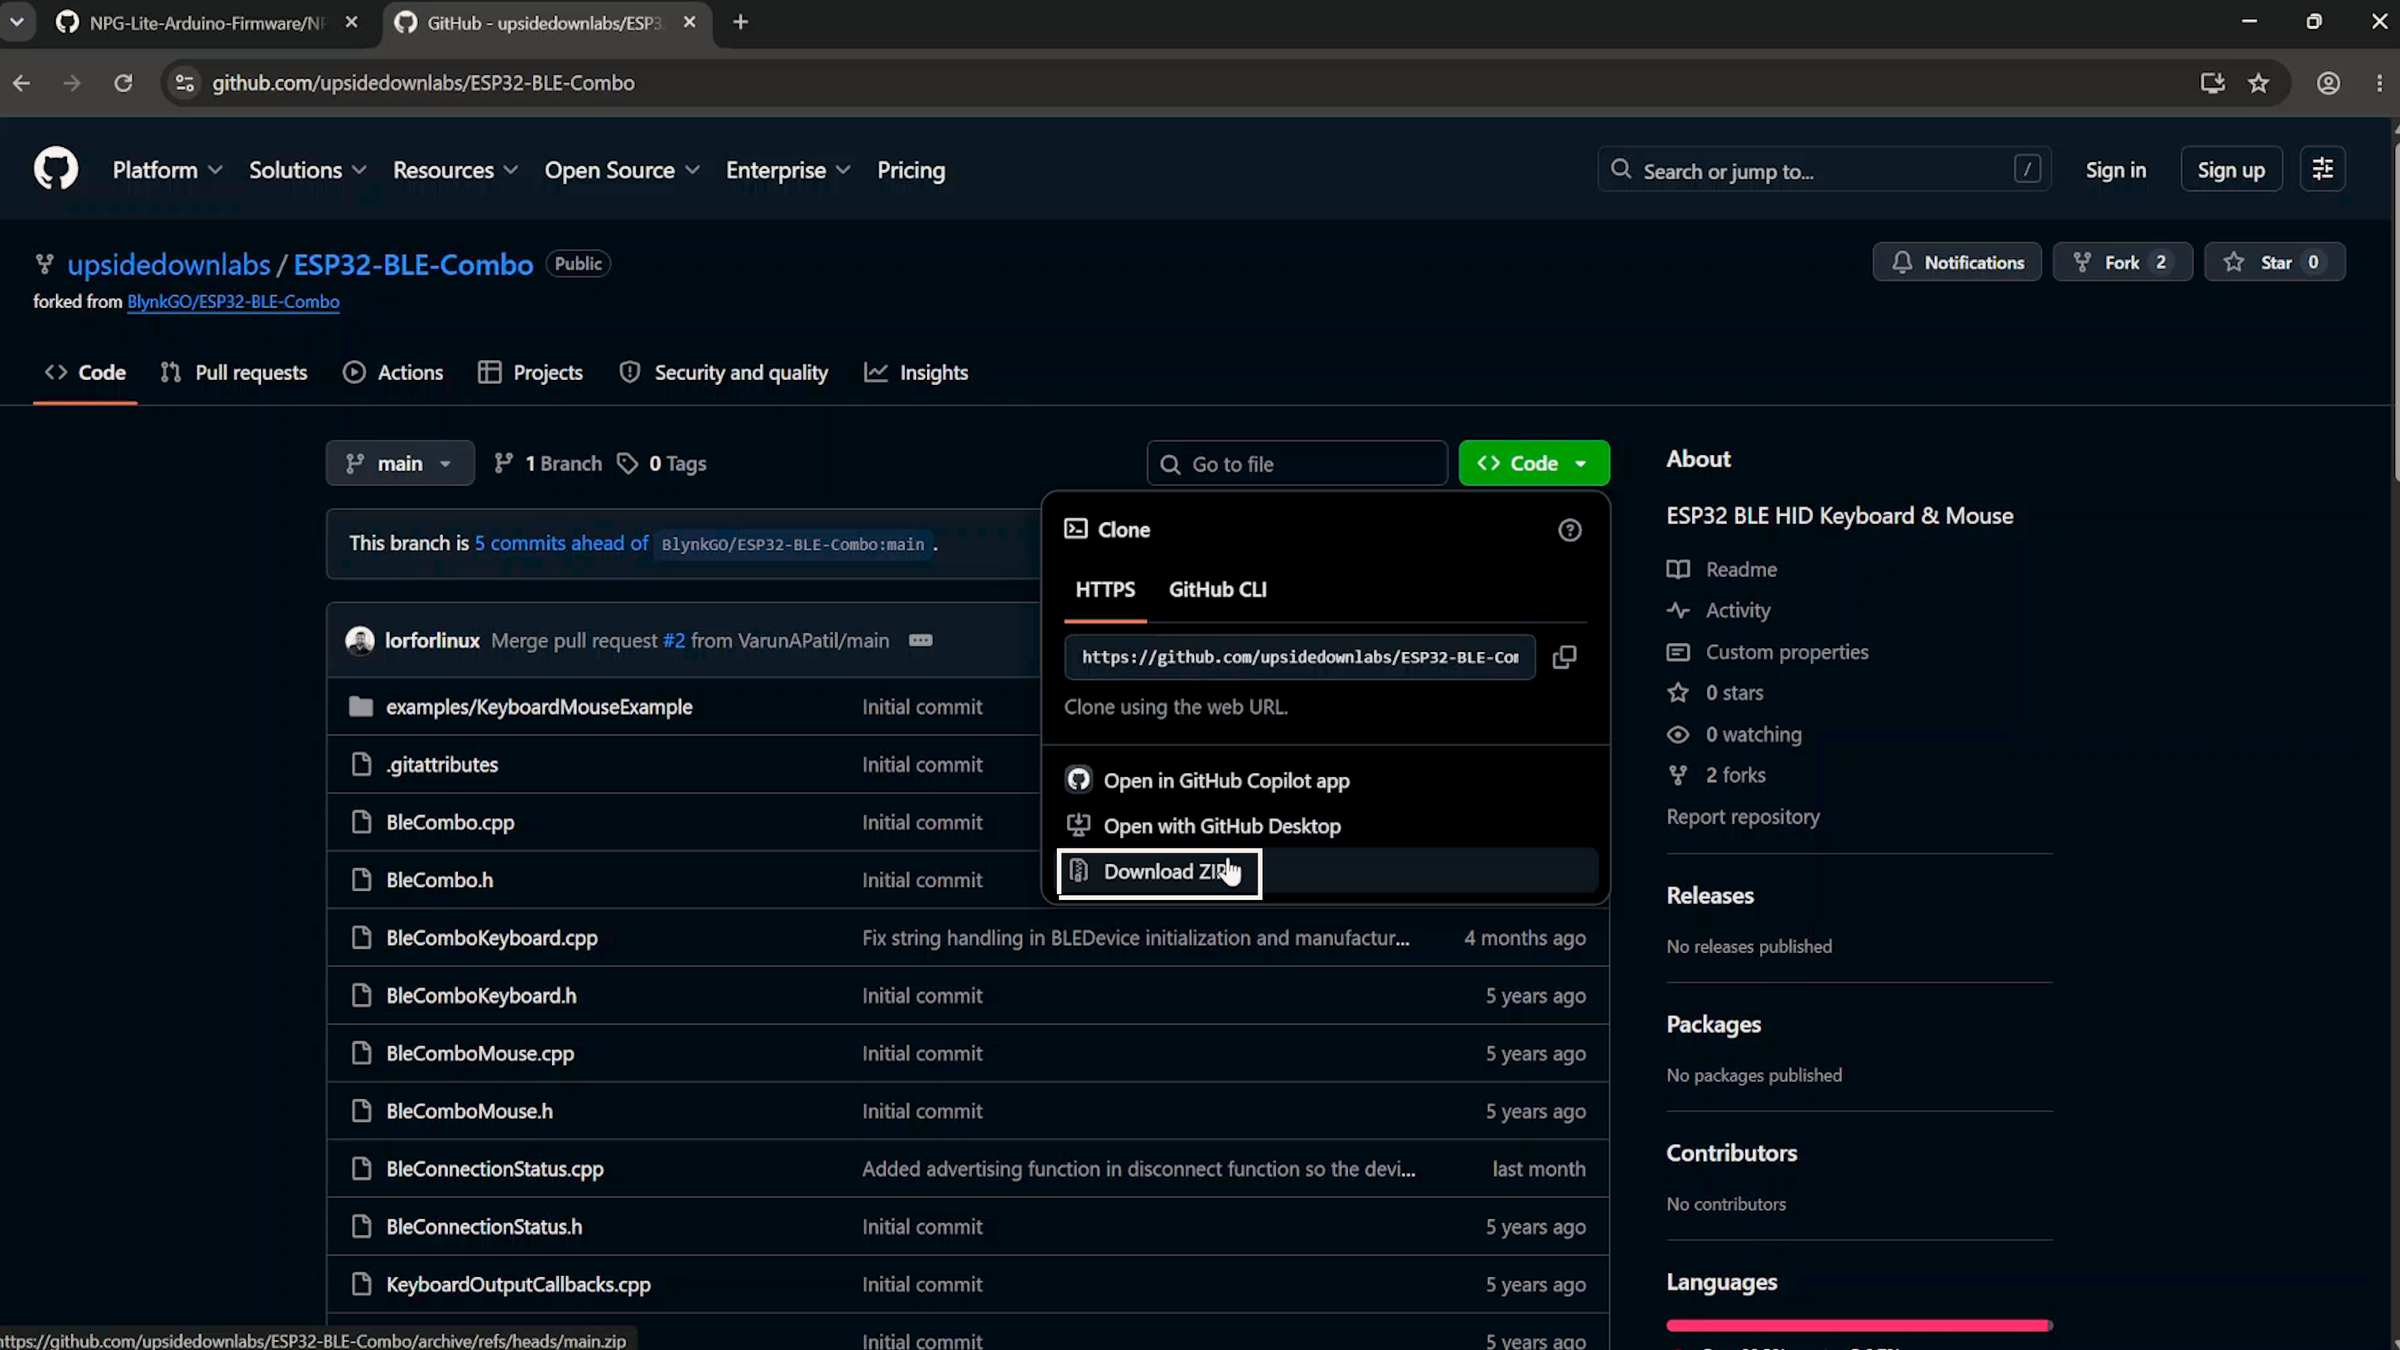The width and height of the screenshot is (2400, 1350).
Task: Open the BleConnectionStatus.cpp file
Action: click(x=495, y=1169)
